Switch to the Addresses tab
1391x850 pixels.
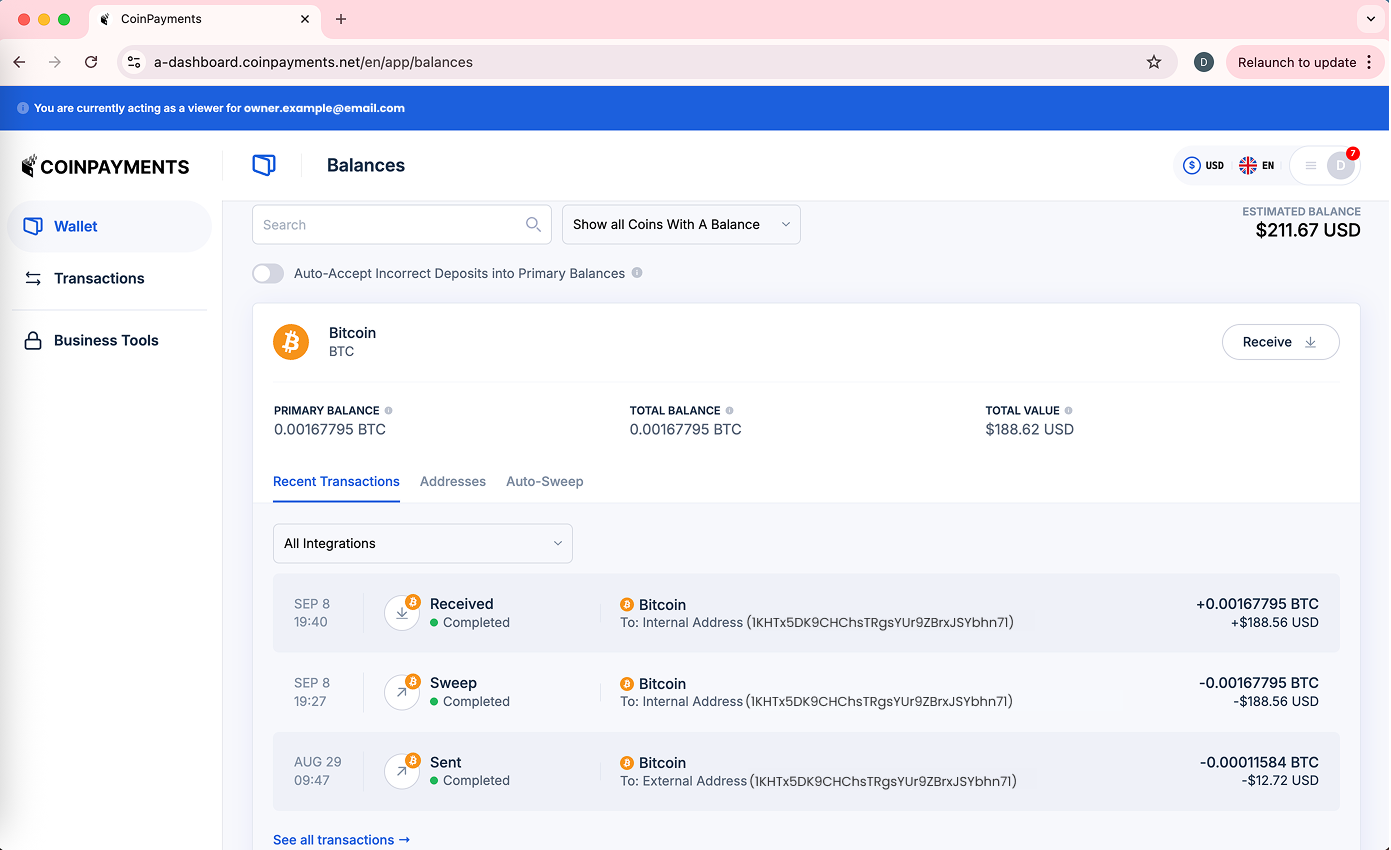pos(452,482)
